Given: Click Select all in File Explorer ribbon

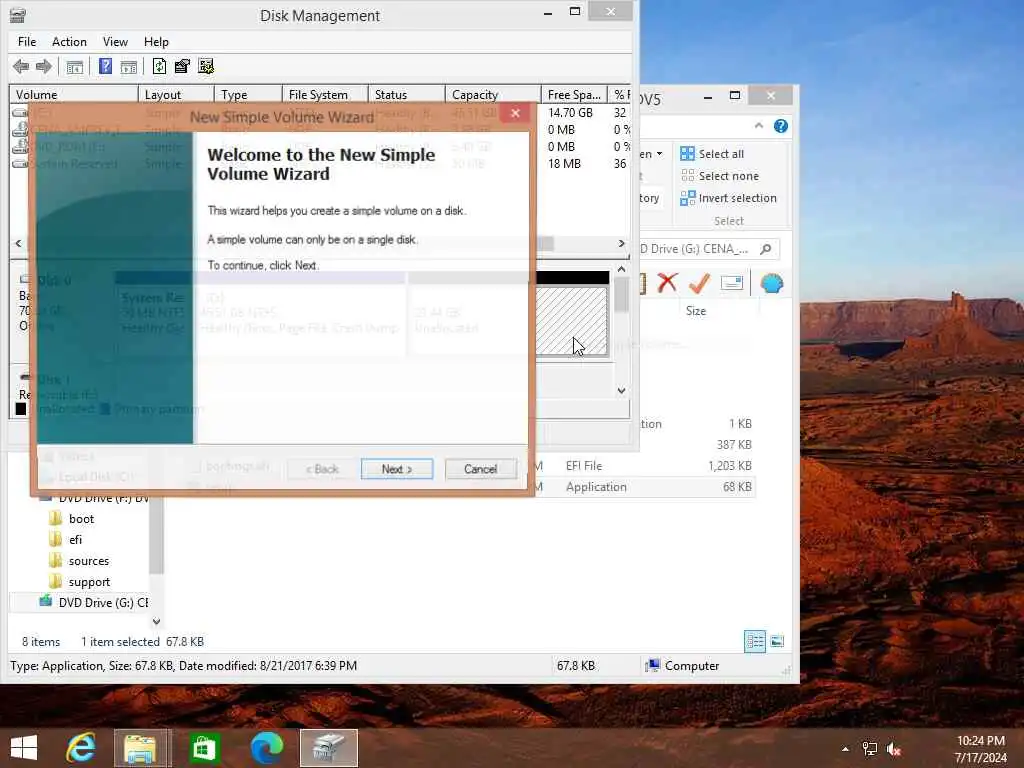Looking at the screenshot, I should coord(712,153).
